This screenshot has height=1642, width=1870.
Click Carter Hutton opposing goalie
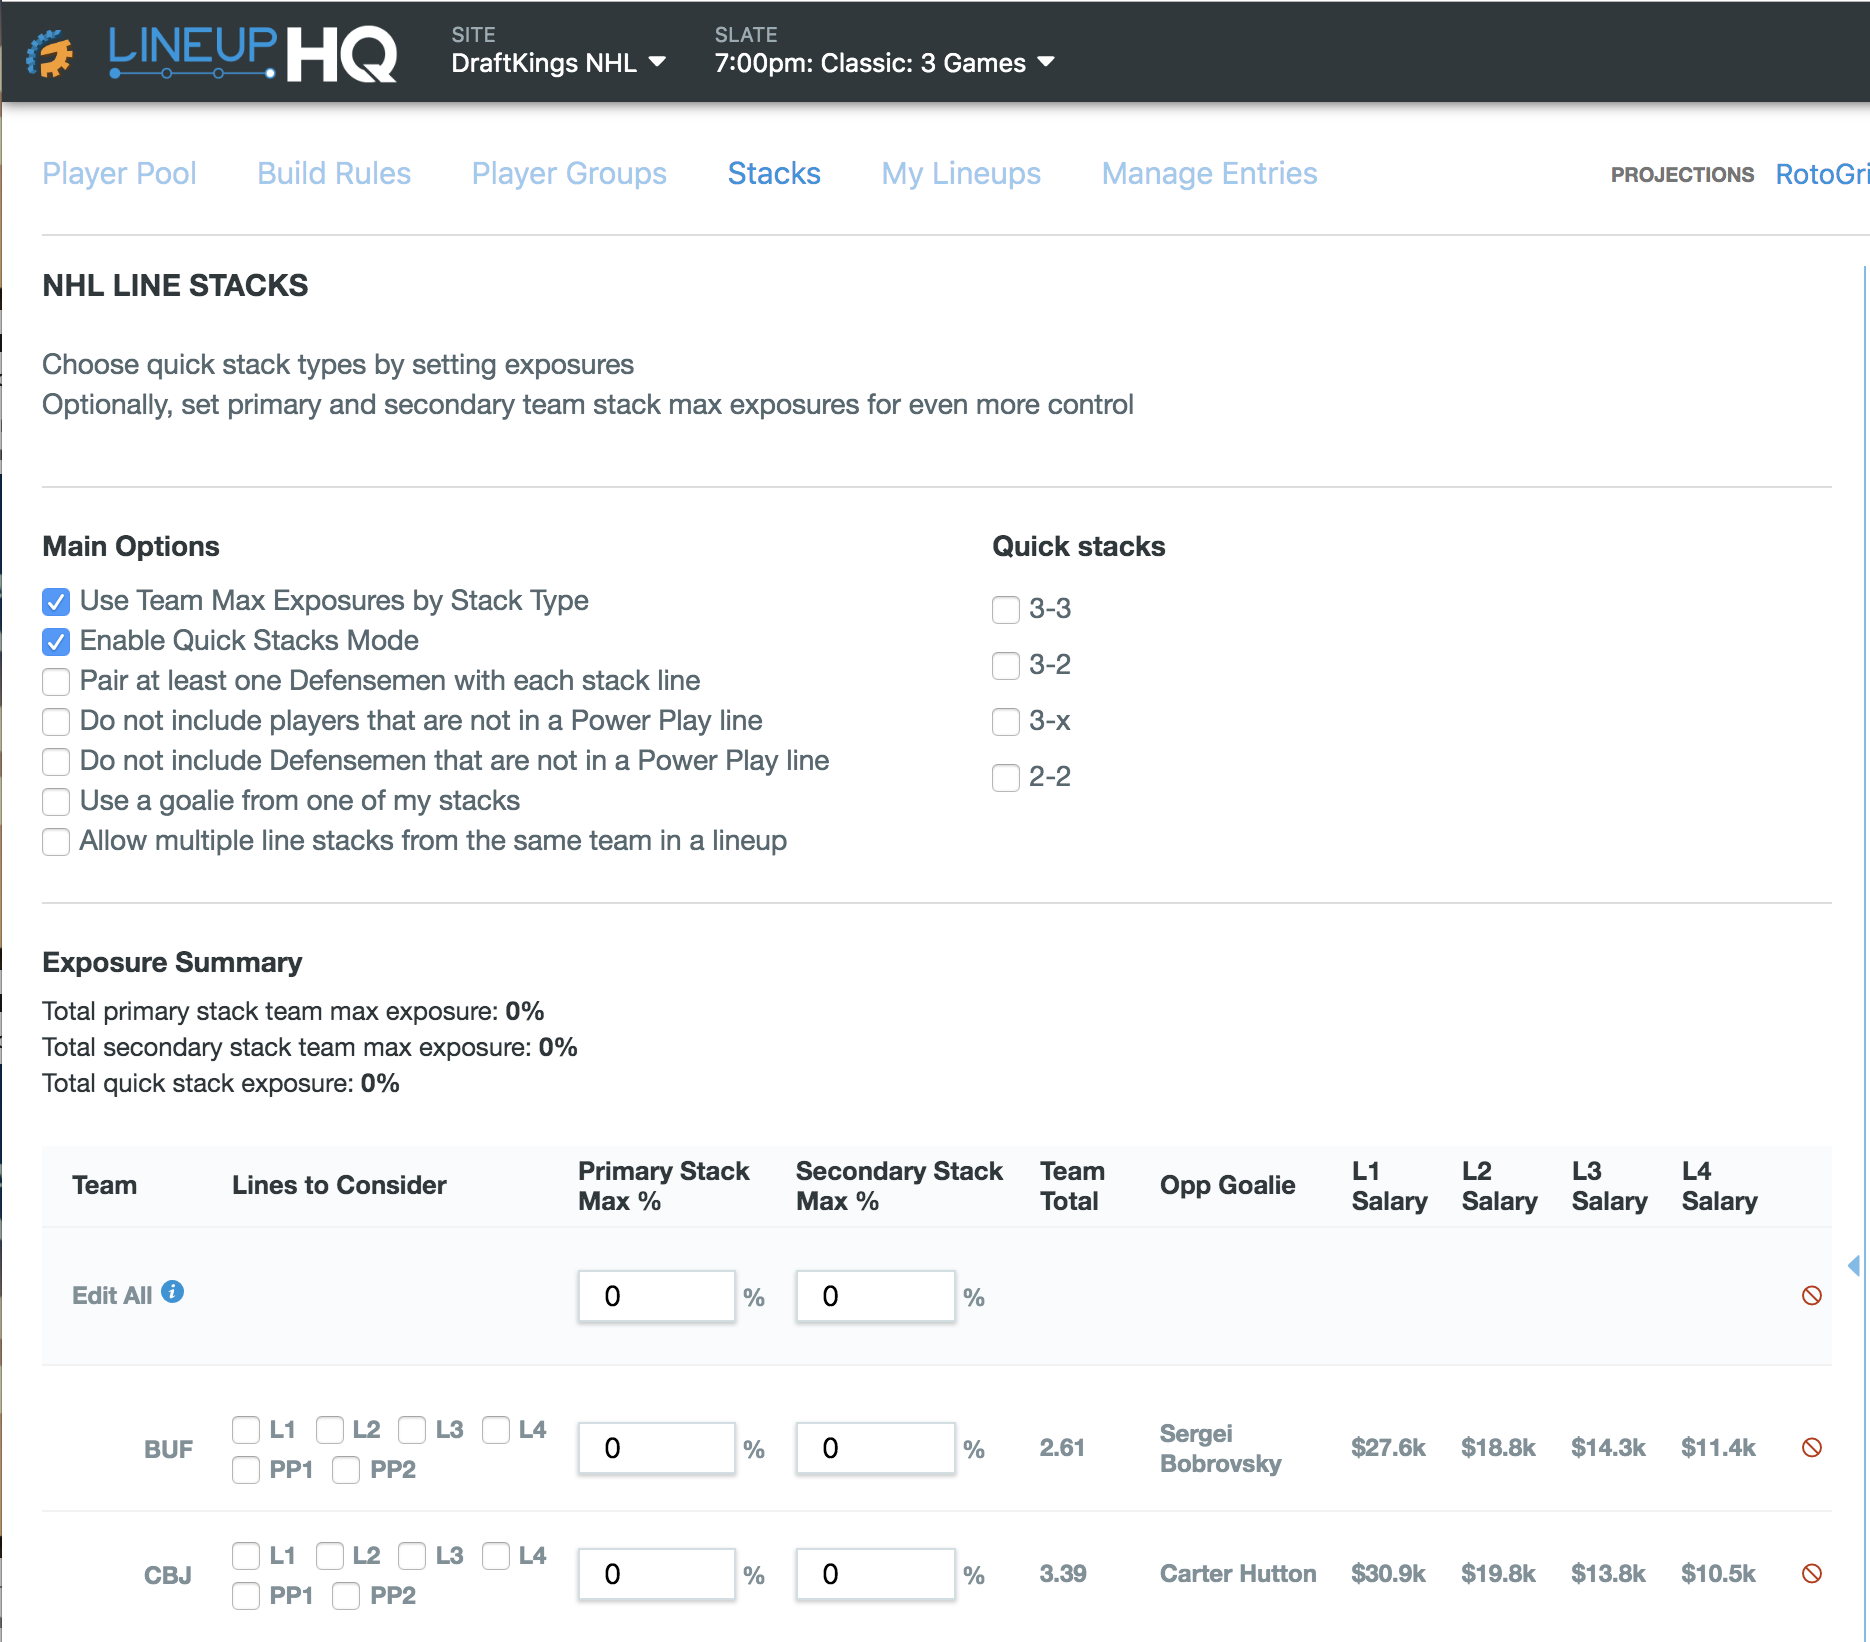pos(1238,1574)
